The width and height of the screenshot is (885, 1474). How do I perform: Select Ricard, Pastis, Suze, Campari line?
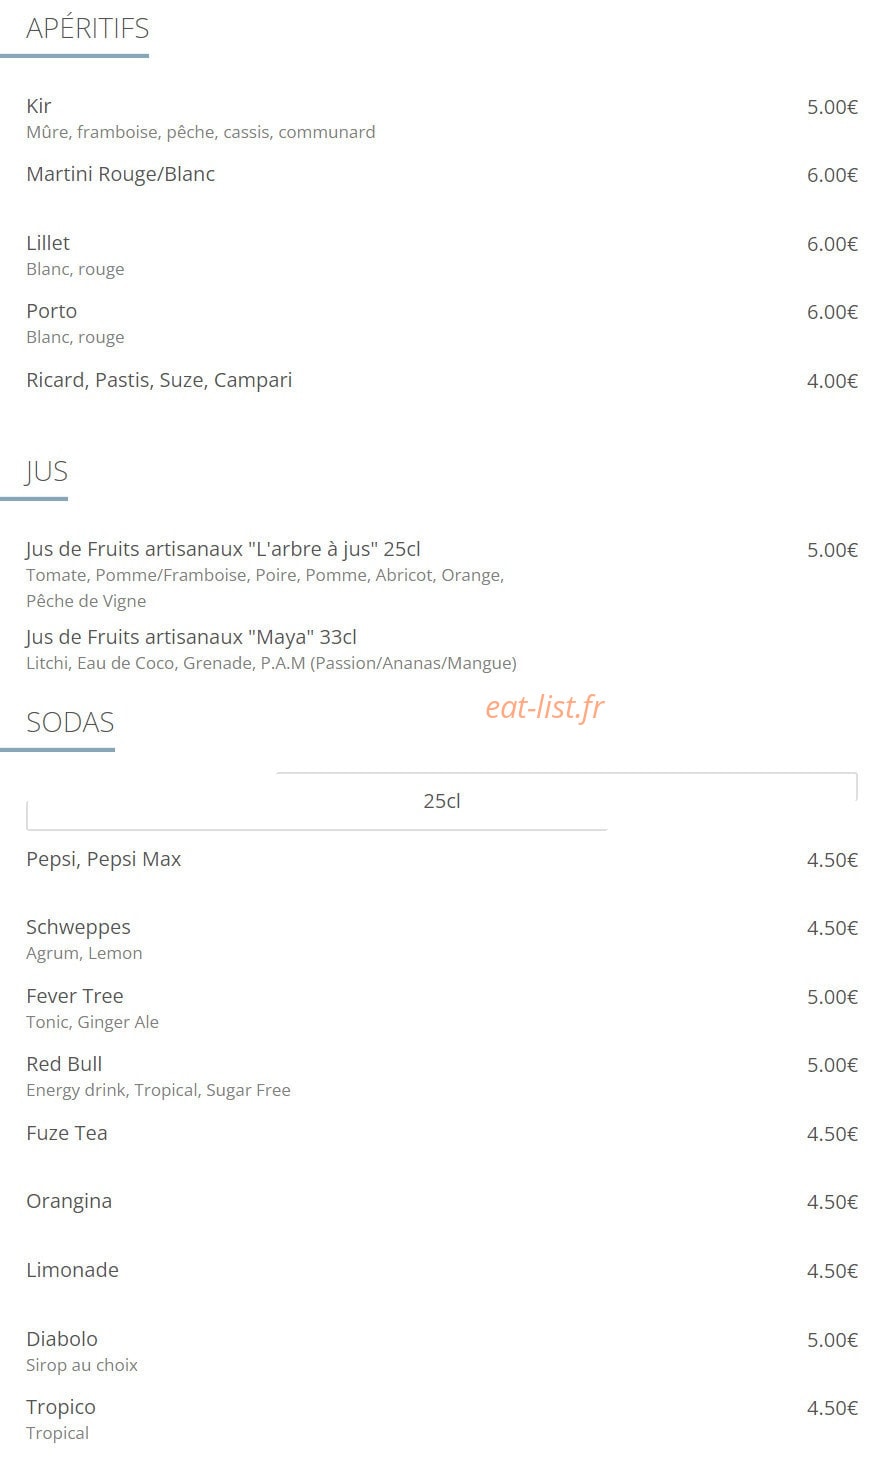click(x=159, y=380)
